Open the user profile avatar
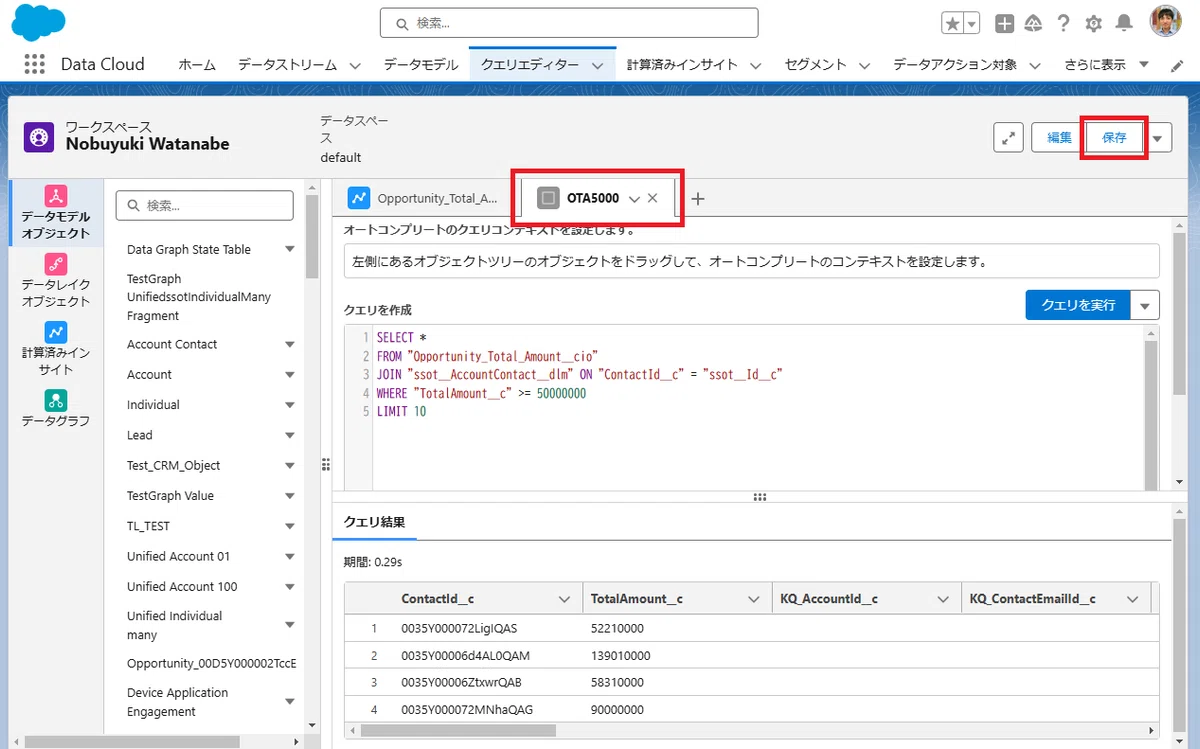This screenshot has width=1200, height=749. point(1166,22)
